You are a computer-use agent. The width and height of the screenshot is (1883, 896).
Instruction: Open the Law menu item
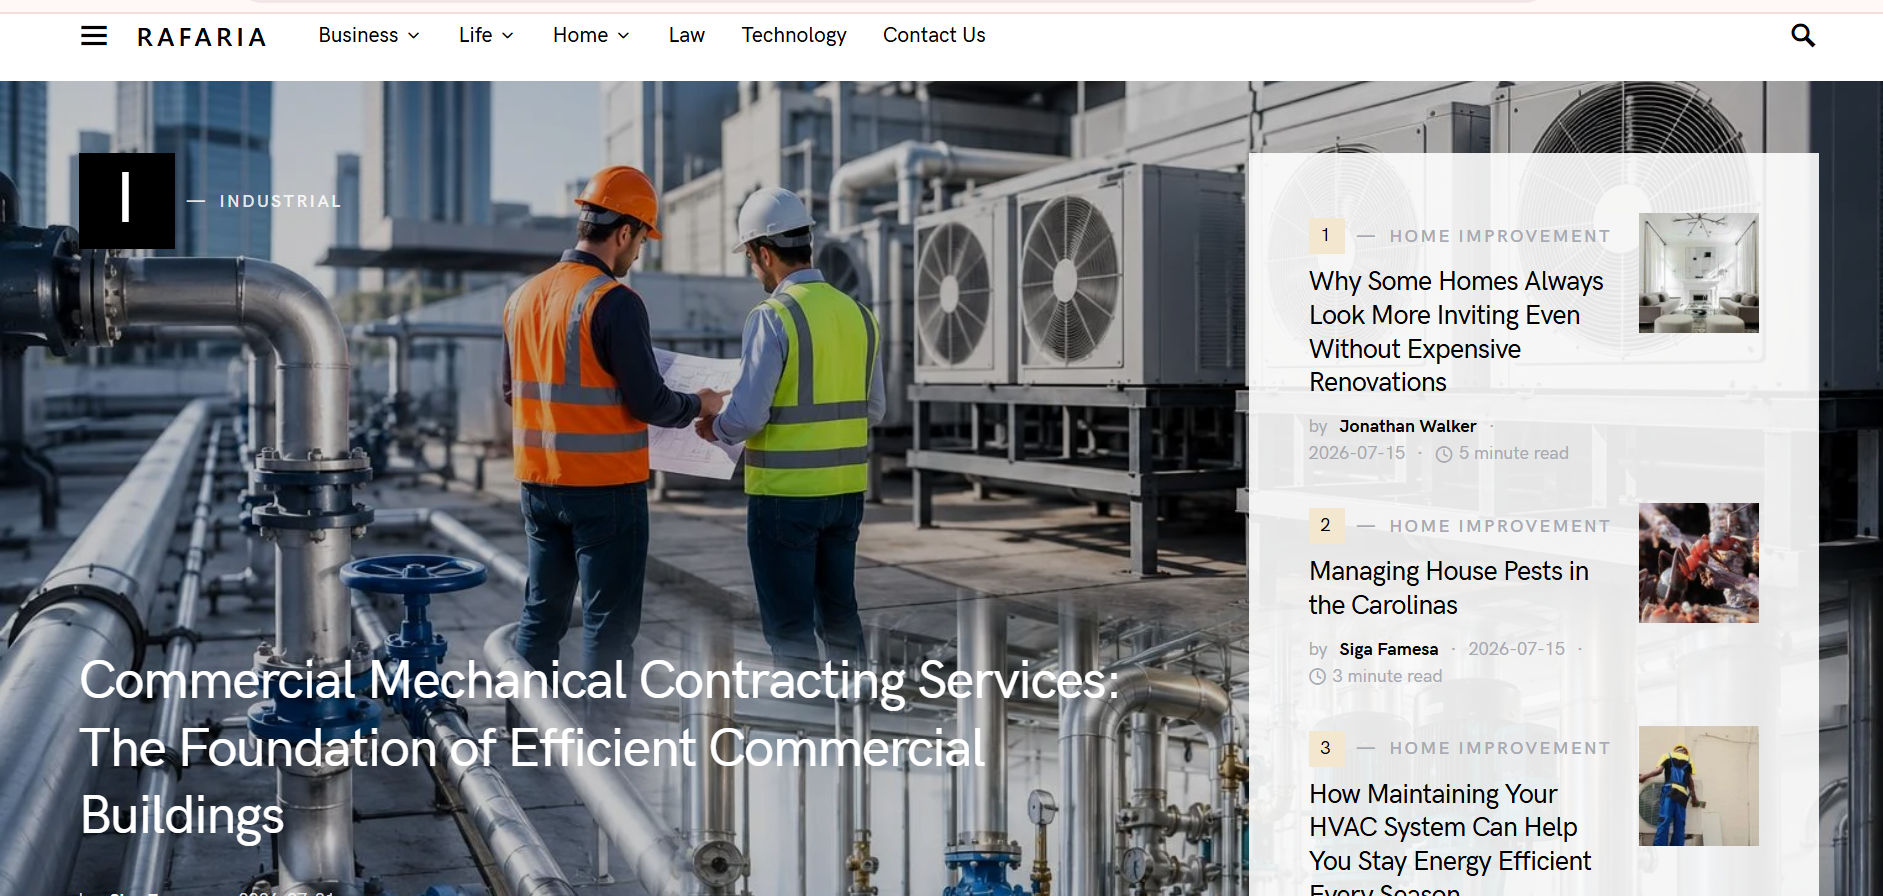click(686, 35)
